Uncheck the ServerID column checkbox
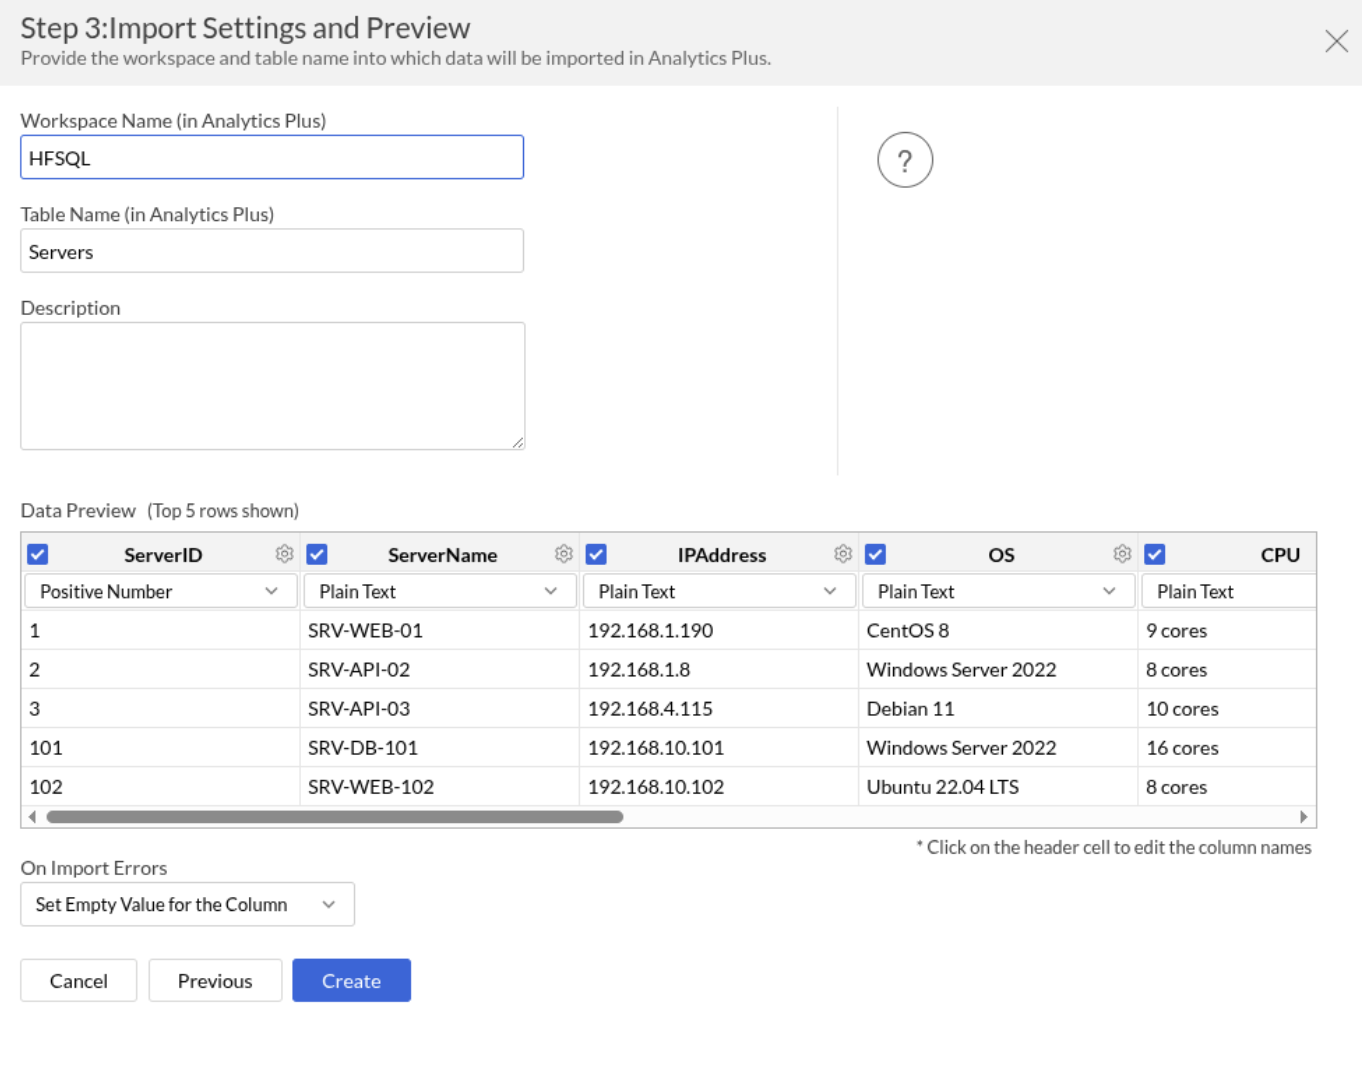 [x=38, y=554]
